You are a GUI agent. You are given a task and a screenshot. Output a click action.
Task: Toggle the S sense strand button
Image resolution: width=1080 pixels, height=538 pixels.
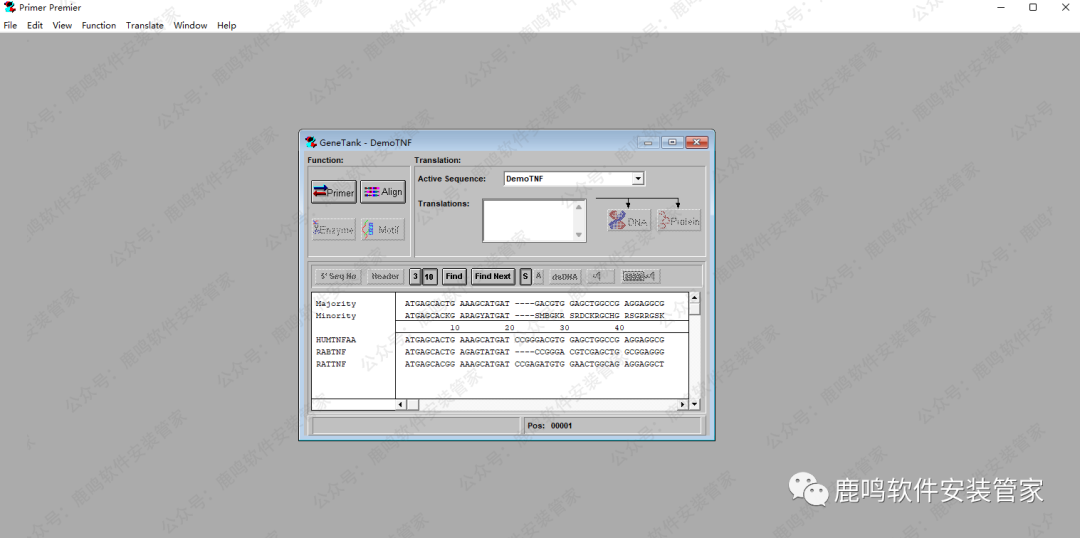(525, 276)
